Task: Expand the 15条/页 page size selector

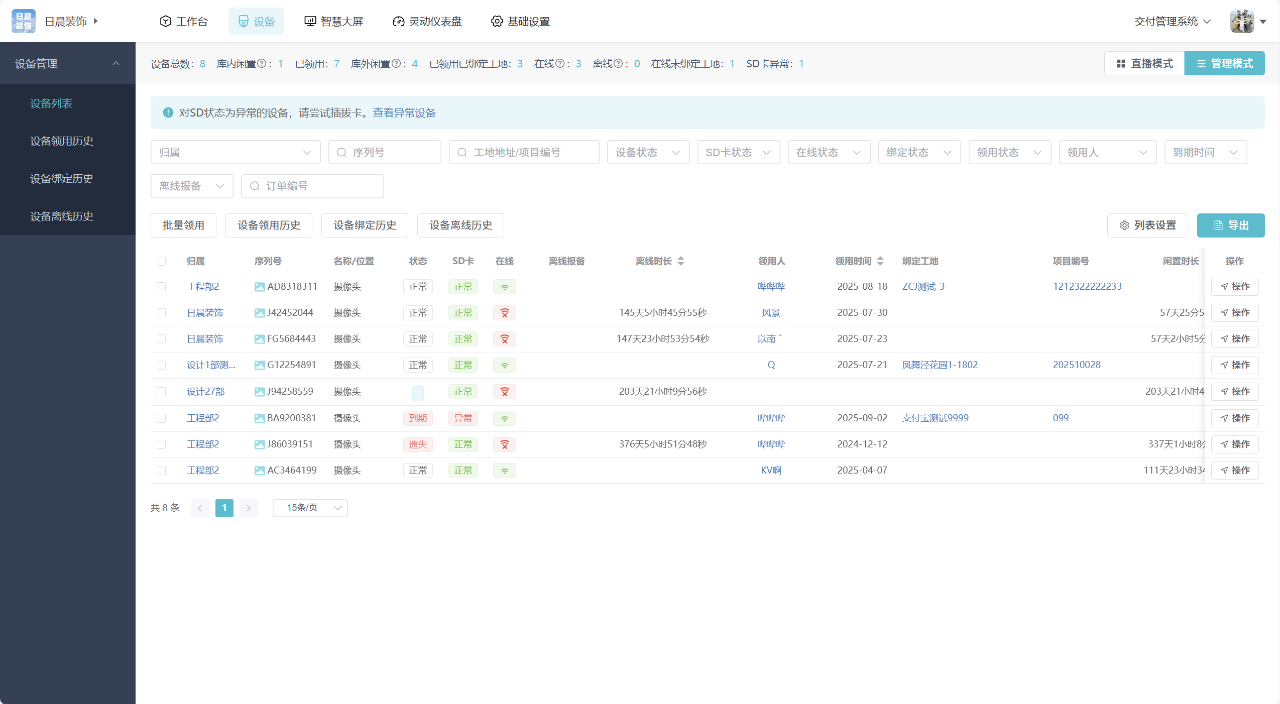Action: 310,508
